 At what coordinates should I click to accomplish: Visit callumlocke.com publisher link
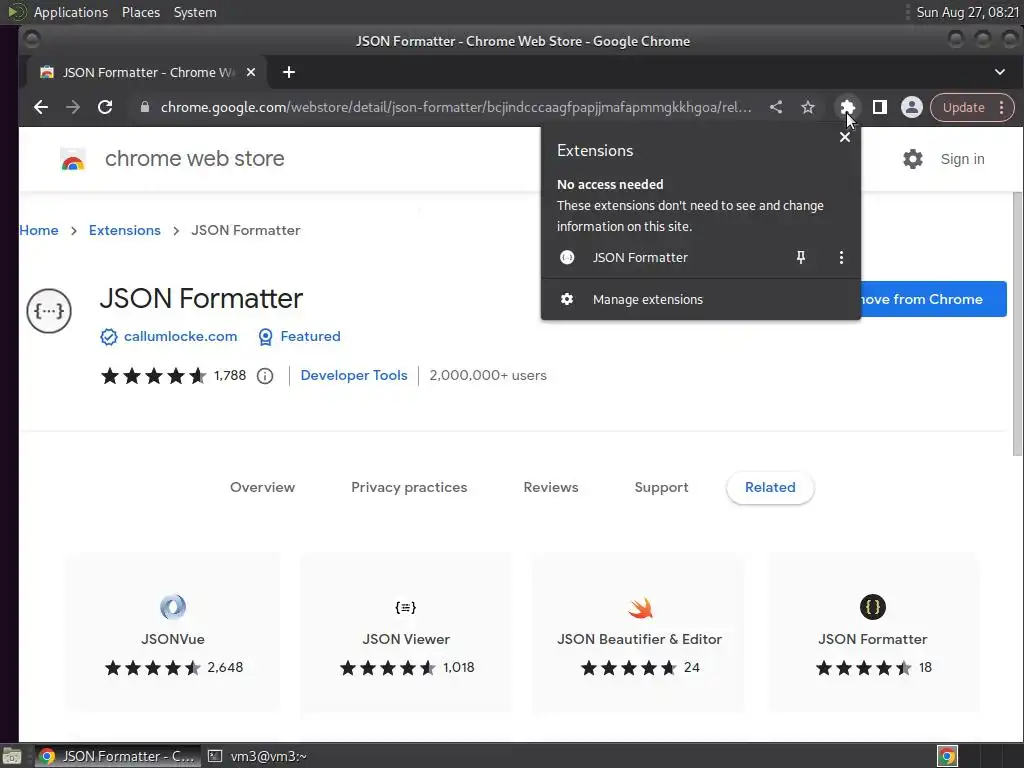tap(180, 336)
